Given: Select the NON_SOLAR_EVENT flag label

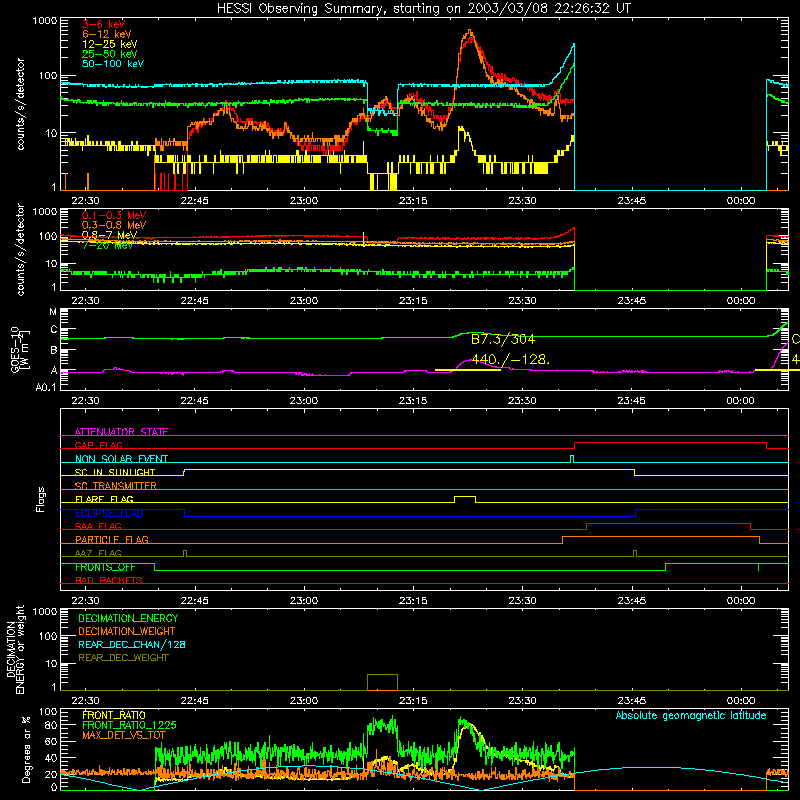Looking at the screenshot, I should click(121, 459).
